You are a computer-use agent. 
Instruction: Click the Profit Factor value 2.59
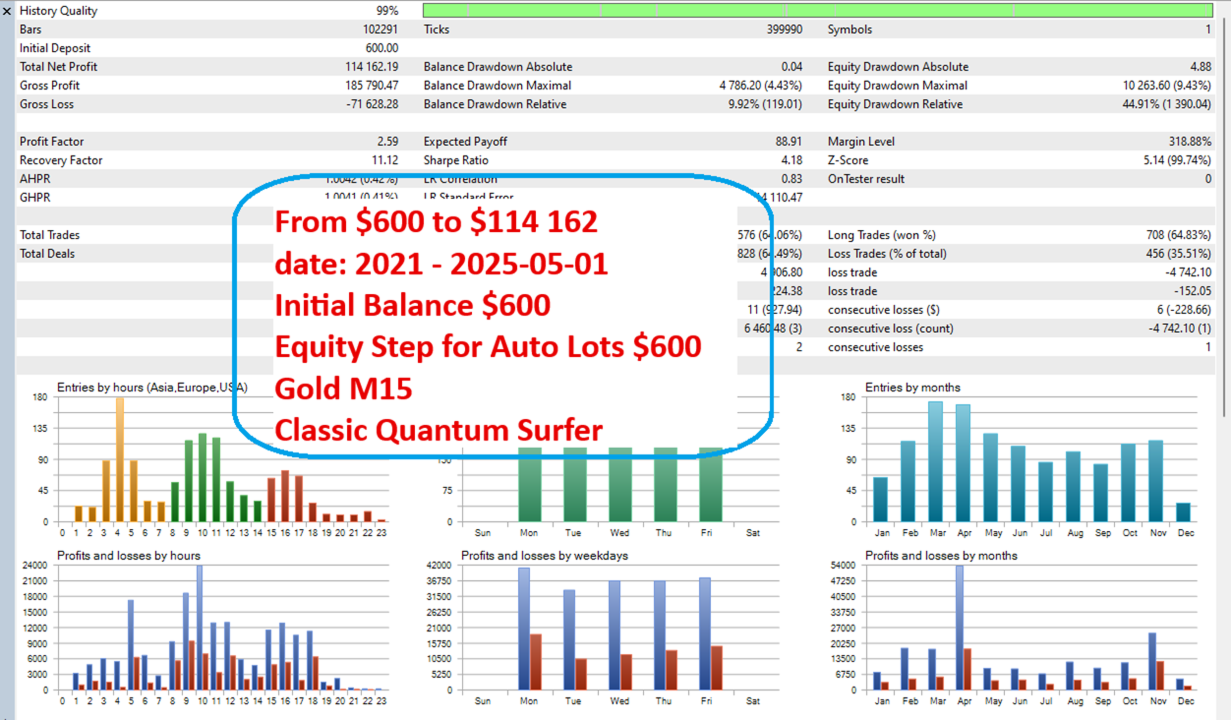coord(388,142)
